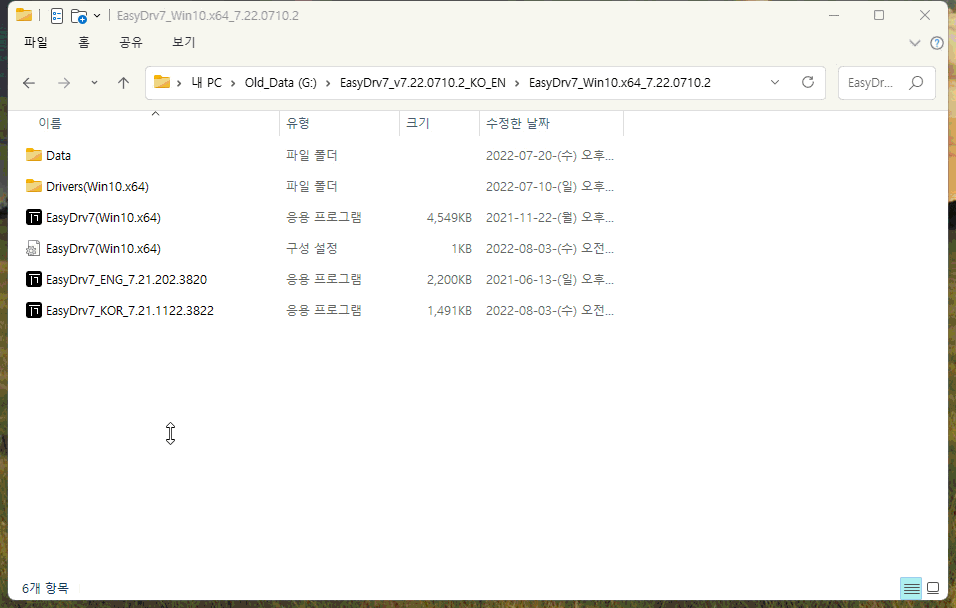Click the search magnifier icon
Image resolution: width=956 pixels, height=608 pixels.
click(916, 83)
